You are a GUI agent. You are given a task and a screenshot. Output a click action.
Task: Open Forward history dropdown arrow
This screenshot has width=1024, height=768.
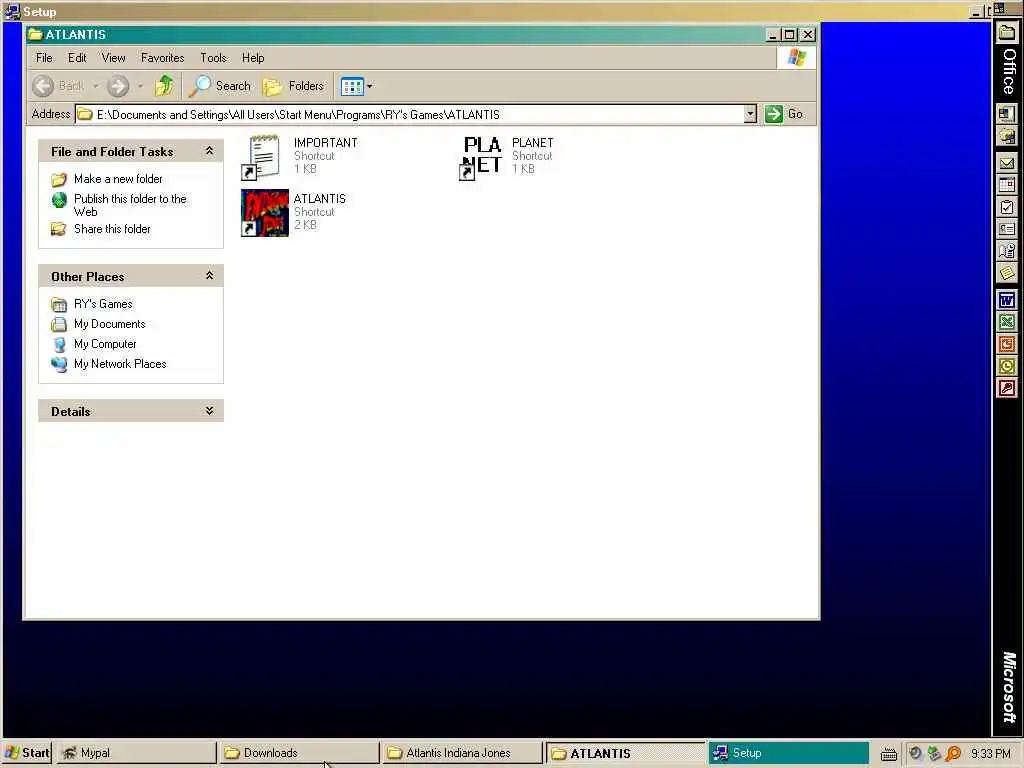point(140,86)
